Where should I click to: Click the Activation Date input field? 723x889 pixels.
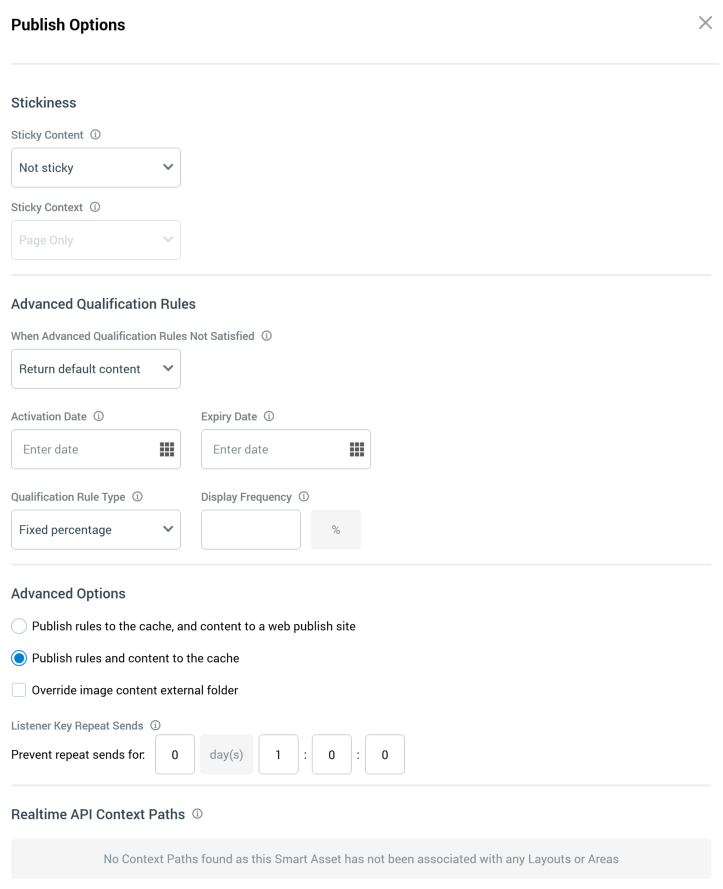click(85, 449)
